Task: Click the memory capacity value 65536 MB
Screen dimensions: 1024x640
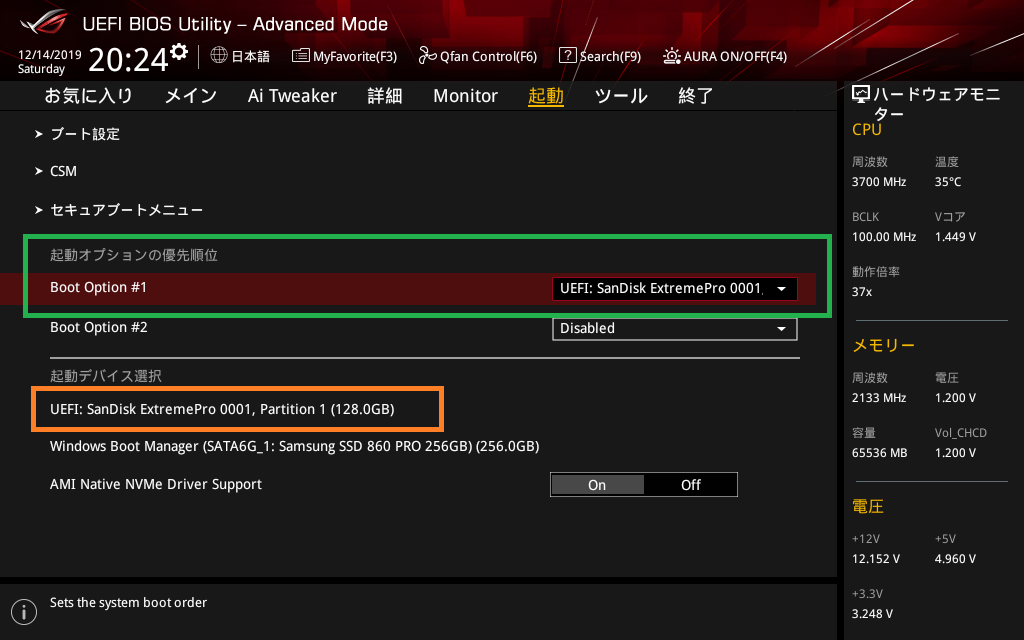Action: [880, 453]
